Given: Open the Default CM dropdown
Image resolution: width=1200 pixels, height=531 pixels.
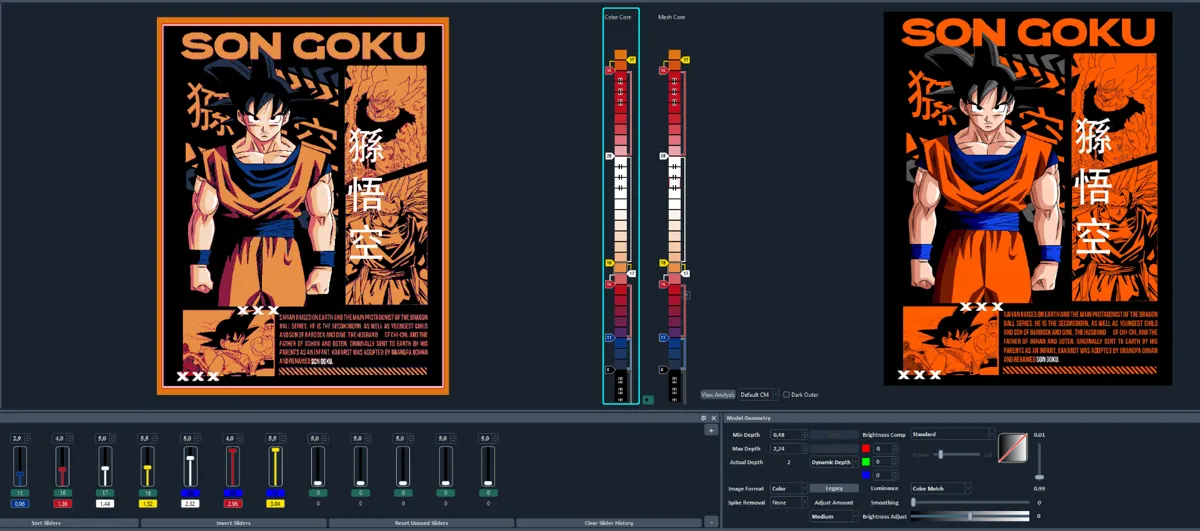Looking at the screenshot, I should 759,395.
